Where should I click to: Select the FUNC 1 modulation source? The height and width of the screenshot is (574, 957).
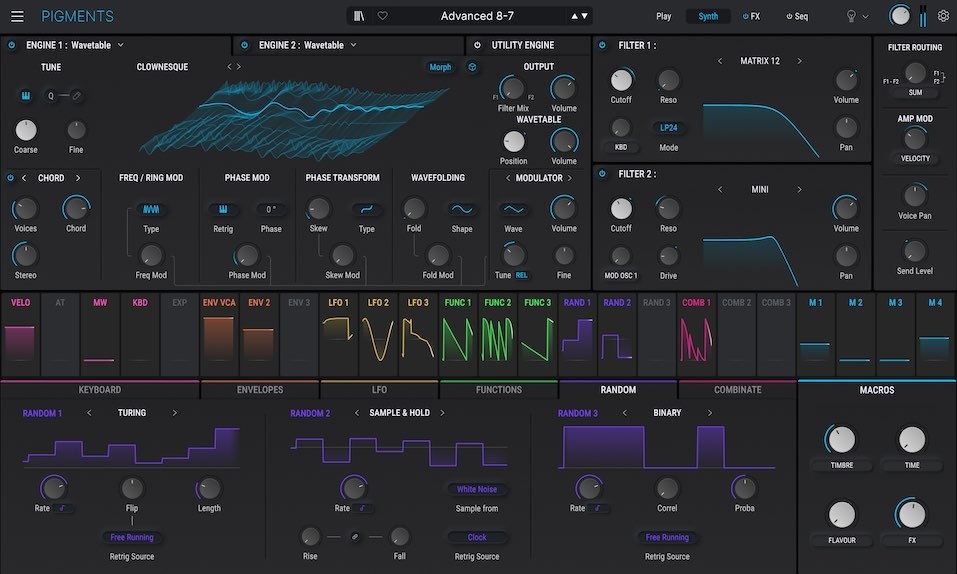pyautogui.click(x=458, y=334)
